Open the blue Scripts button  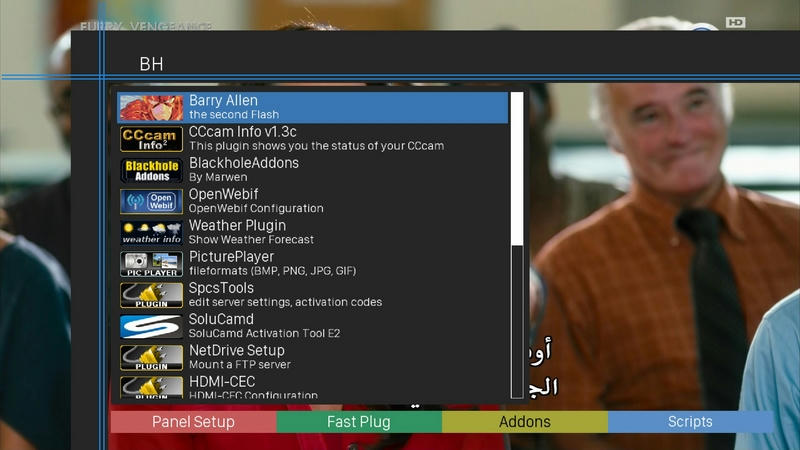(x=690, y=422)
